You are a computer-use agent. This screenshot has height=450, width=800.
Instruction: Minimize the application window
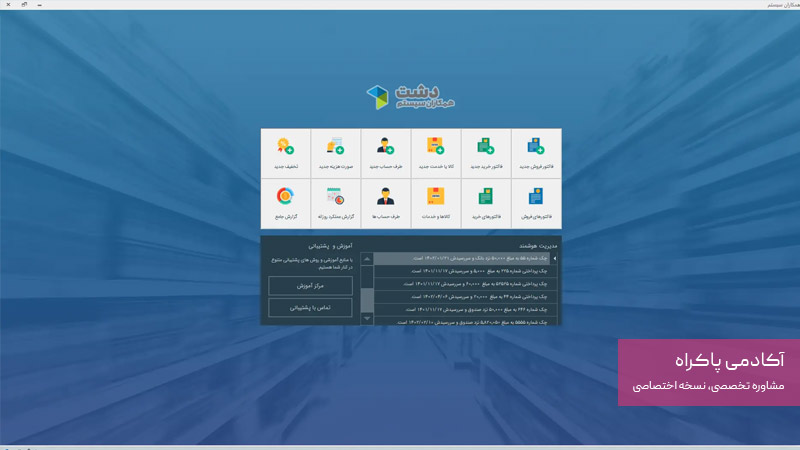coord(40,5)
